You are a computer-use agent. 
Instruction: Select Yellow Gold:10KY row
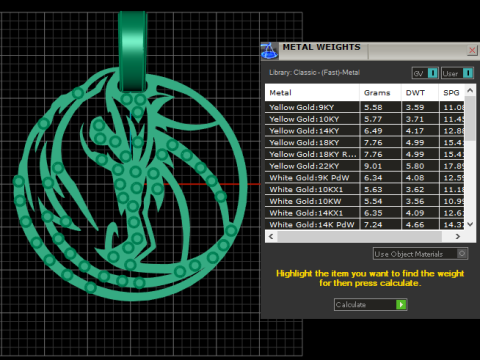(x=364, y=119)
